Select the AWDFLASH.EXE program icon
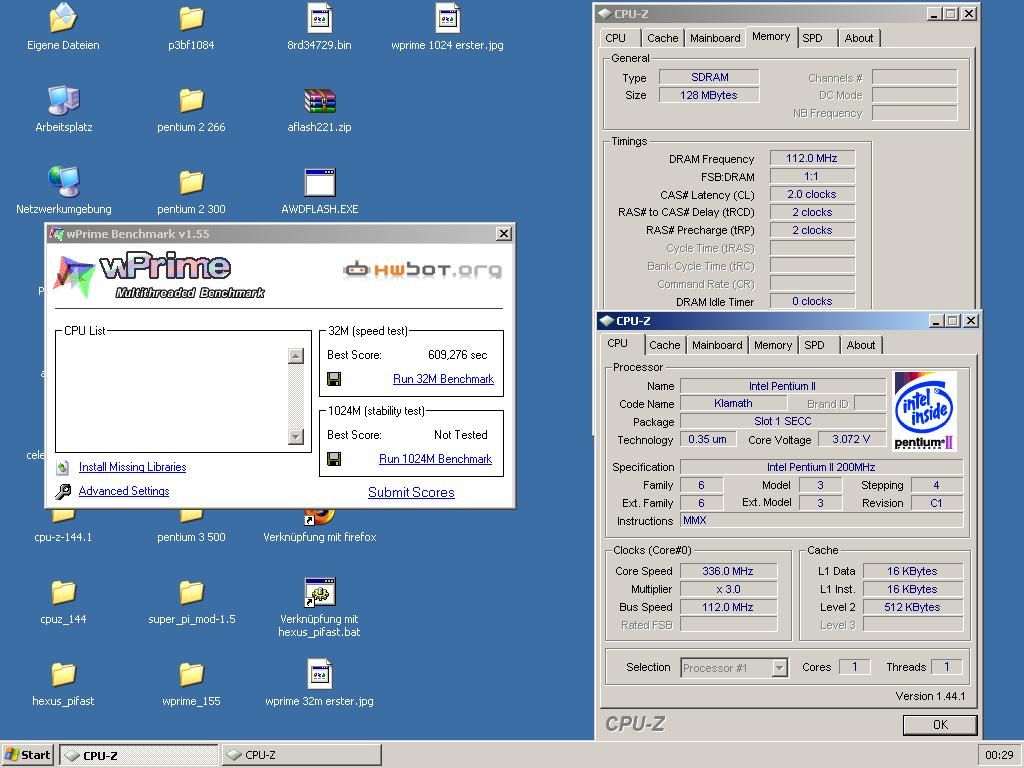Screen dimensions: 1024x768 pyautogui.click(x=319, y=182)
